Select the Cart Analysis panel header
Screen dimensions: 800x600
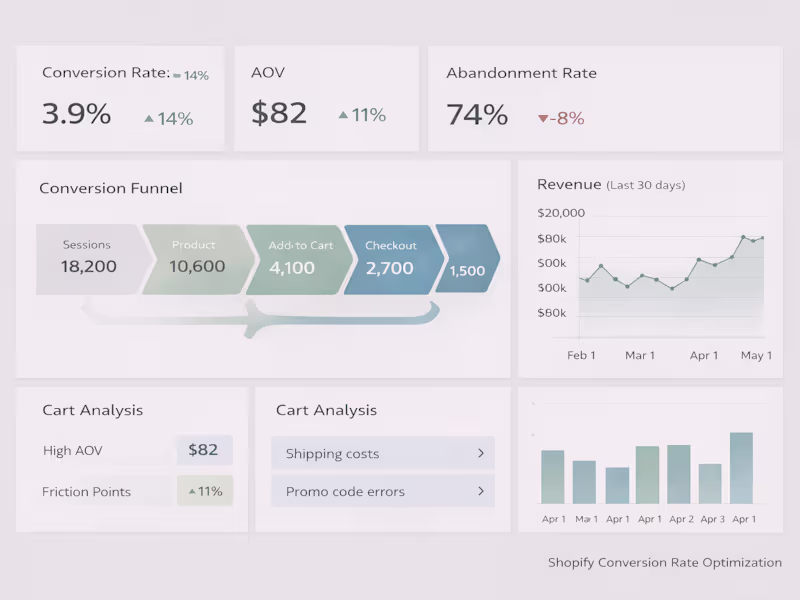pyautogui.click(x=91, y=410)
